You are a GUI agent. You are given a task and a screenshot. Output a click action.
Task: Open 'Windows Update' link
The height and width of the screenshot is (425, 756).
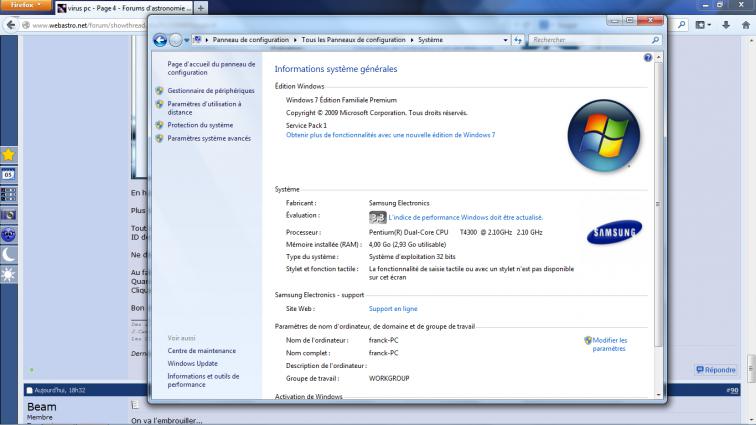click(192, 363)
